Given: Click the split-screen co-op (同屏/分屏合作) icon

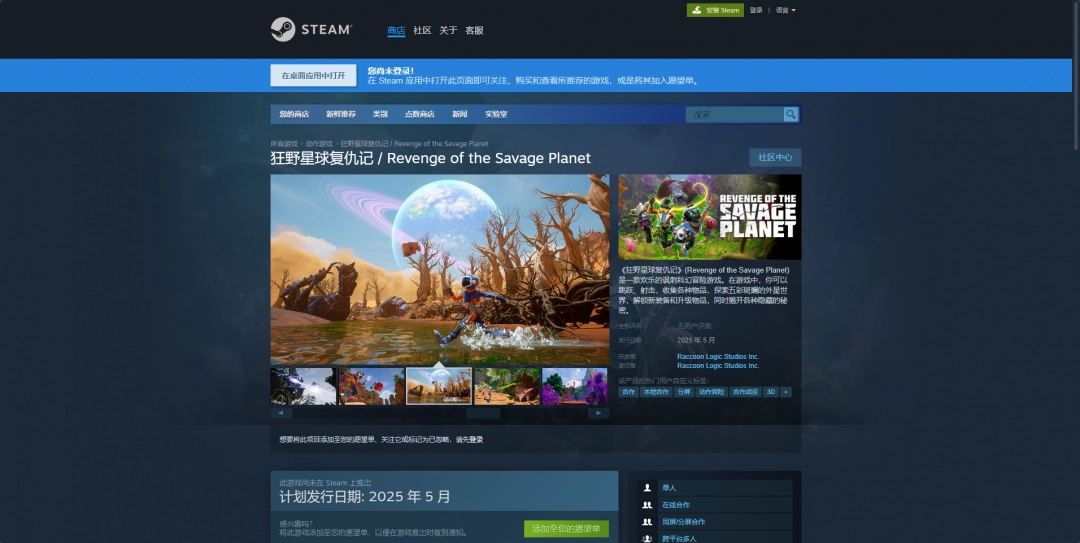Looking at the screenshot, I should [x=648, y=522].
